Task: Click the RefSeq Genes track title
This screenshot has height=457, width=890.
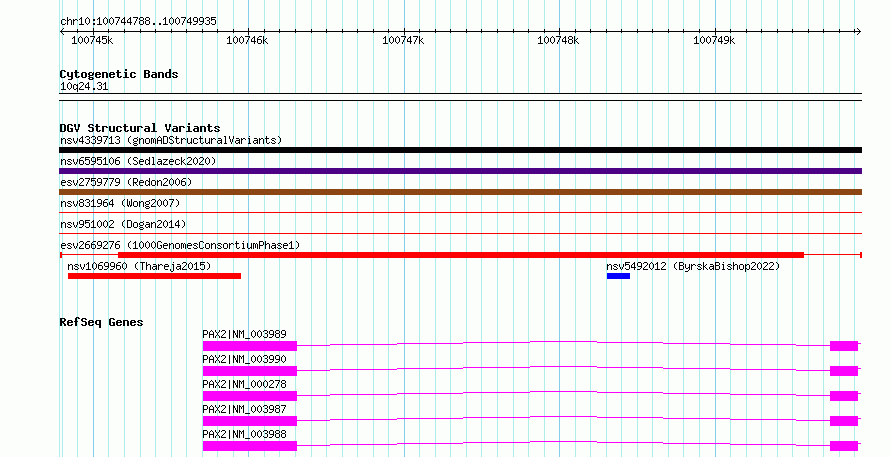Action: [x=101, y=322]
